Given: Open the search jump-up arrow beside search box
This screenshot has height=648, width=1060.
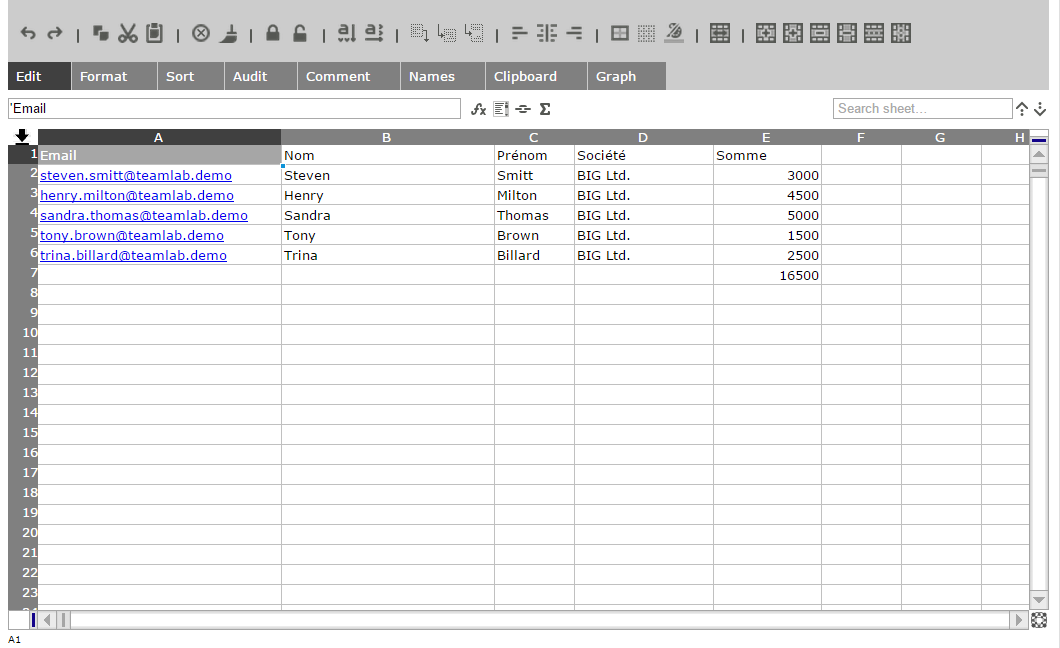Looking at the screenshot, I should [x=1023, y=109].
